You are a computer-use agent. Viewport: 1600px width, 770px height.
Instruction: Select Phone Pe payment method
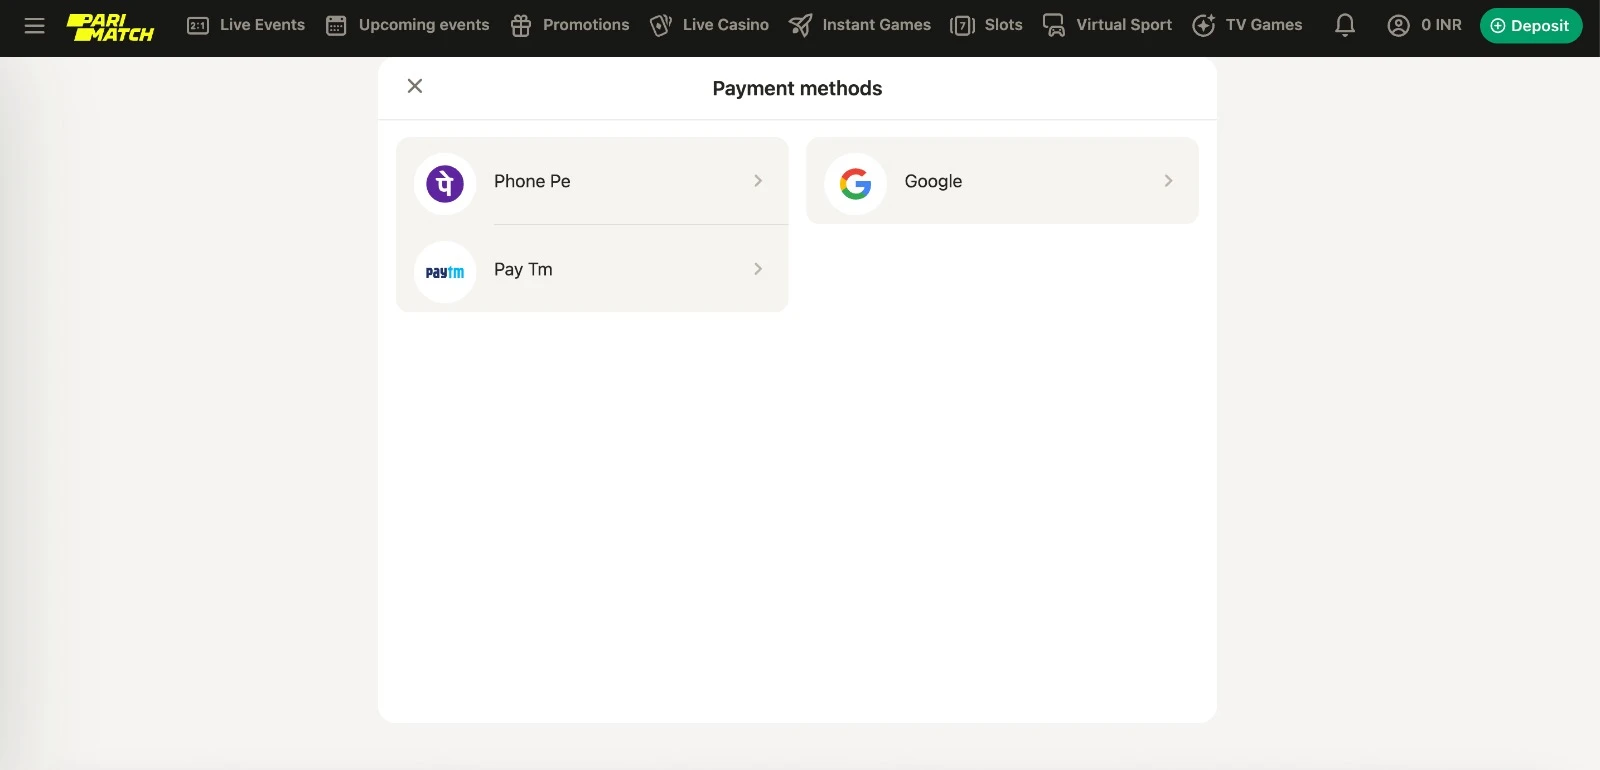click(x=592, y=181)
